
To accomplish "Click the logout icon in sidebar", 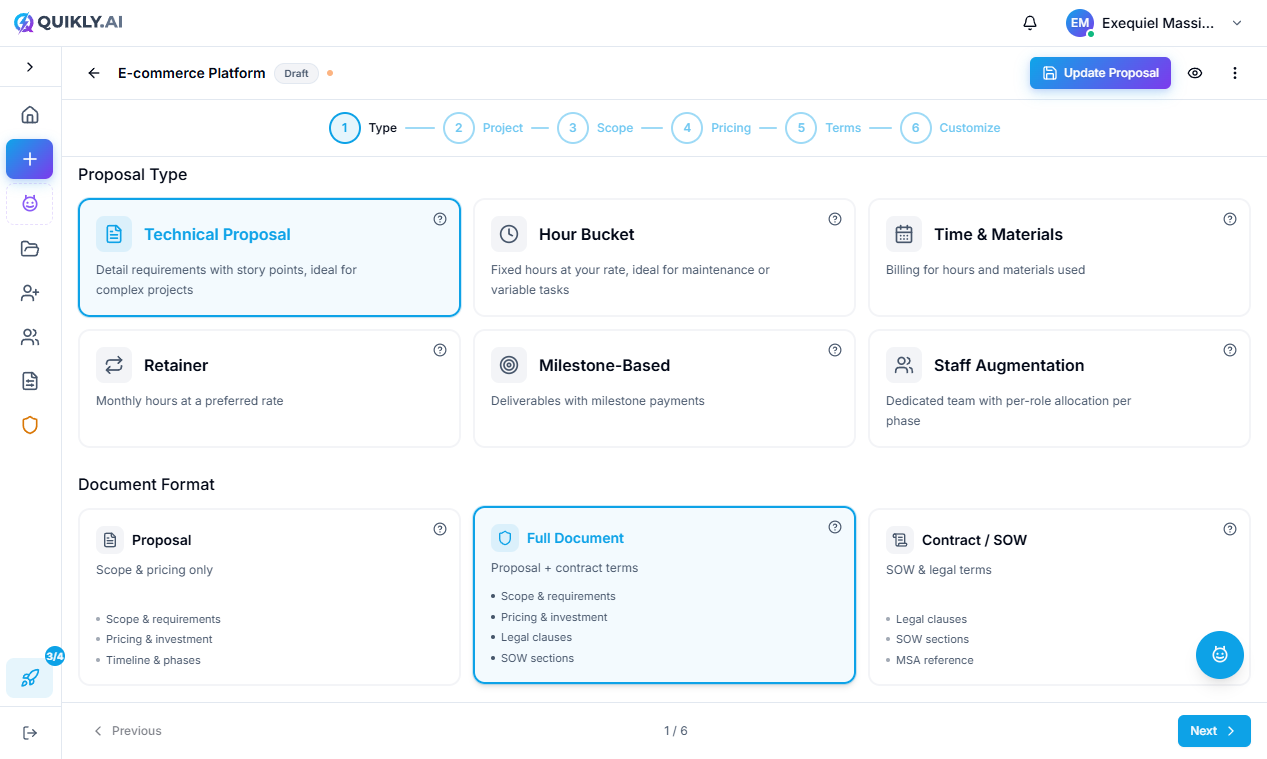I will coord(30,733).
